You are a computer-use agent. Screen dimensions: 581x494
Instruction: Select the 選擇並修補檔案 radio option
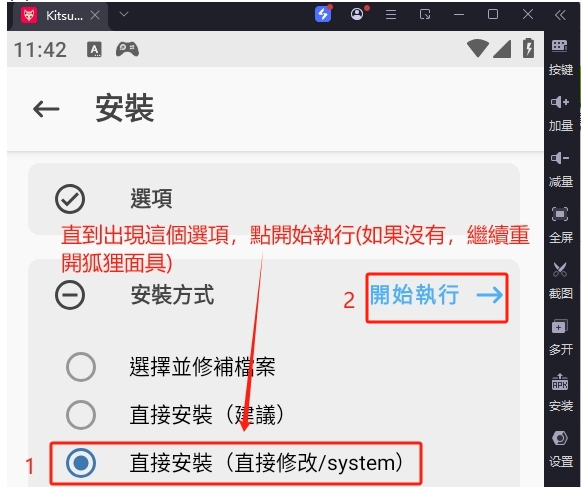pos(81,367)
